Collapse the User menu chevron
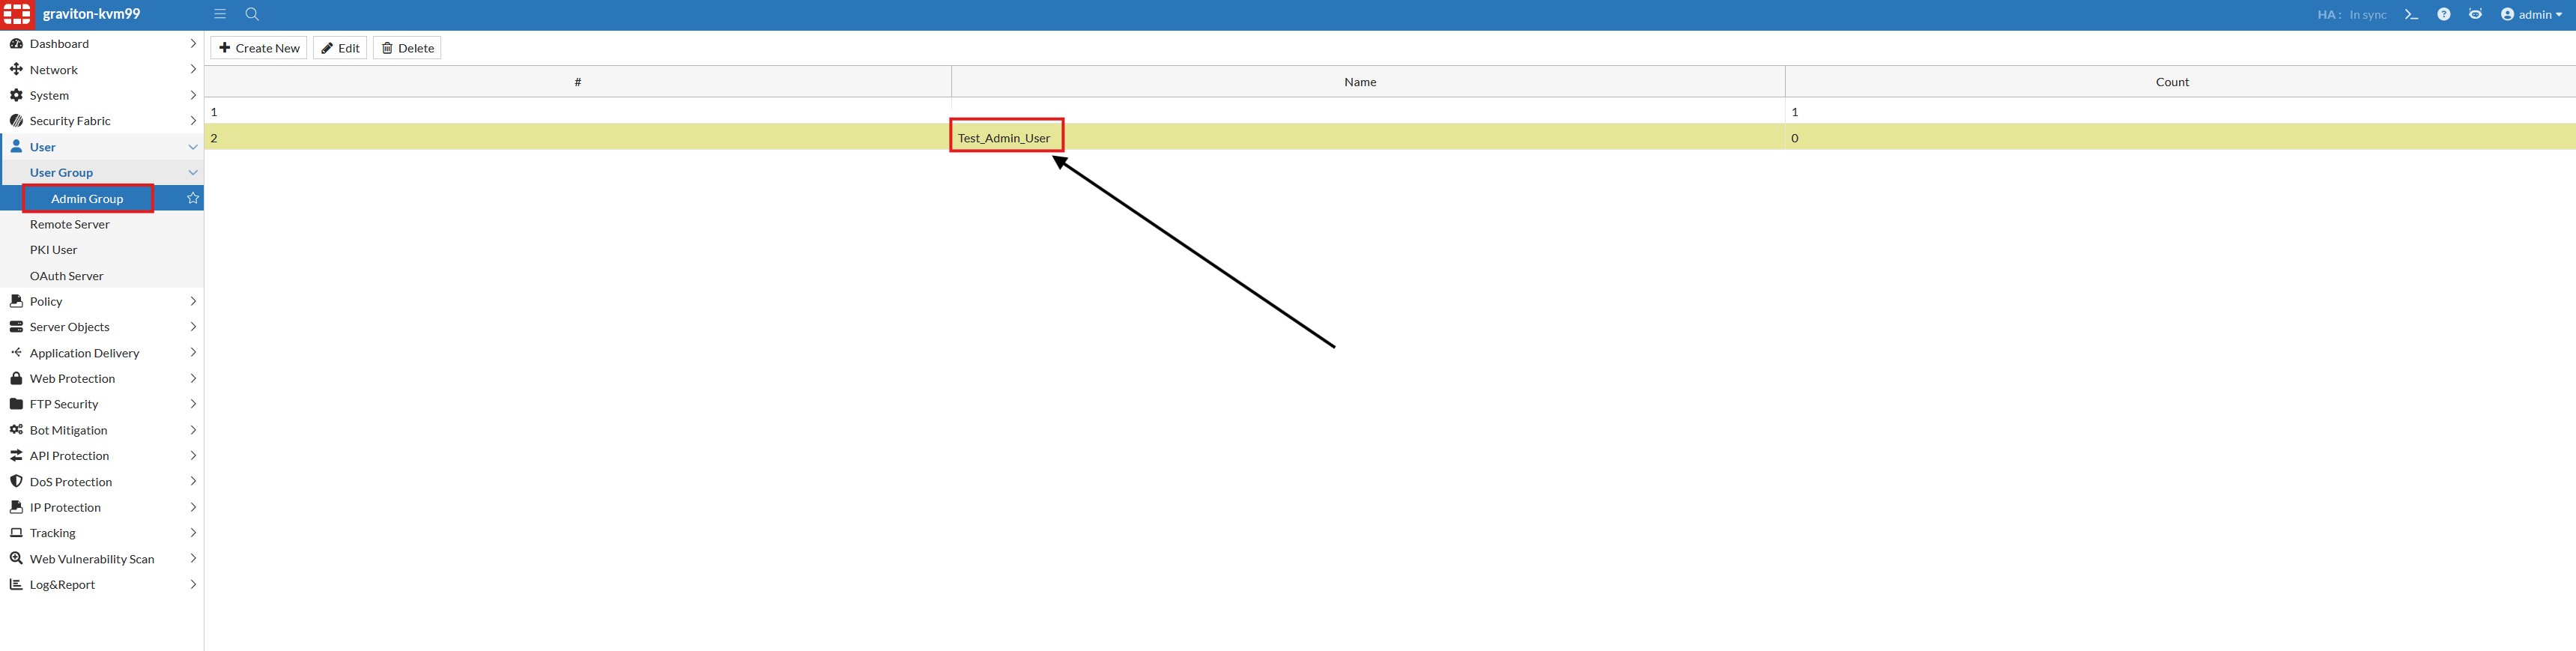The width and height of the screenshot is (2576, 651). pyautogui.click(x=193, y=147)
